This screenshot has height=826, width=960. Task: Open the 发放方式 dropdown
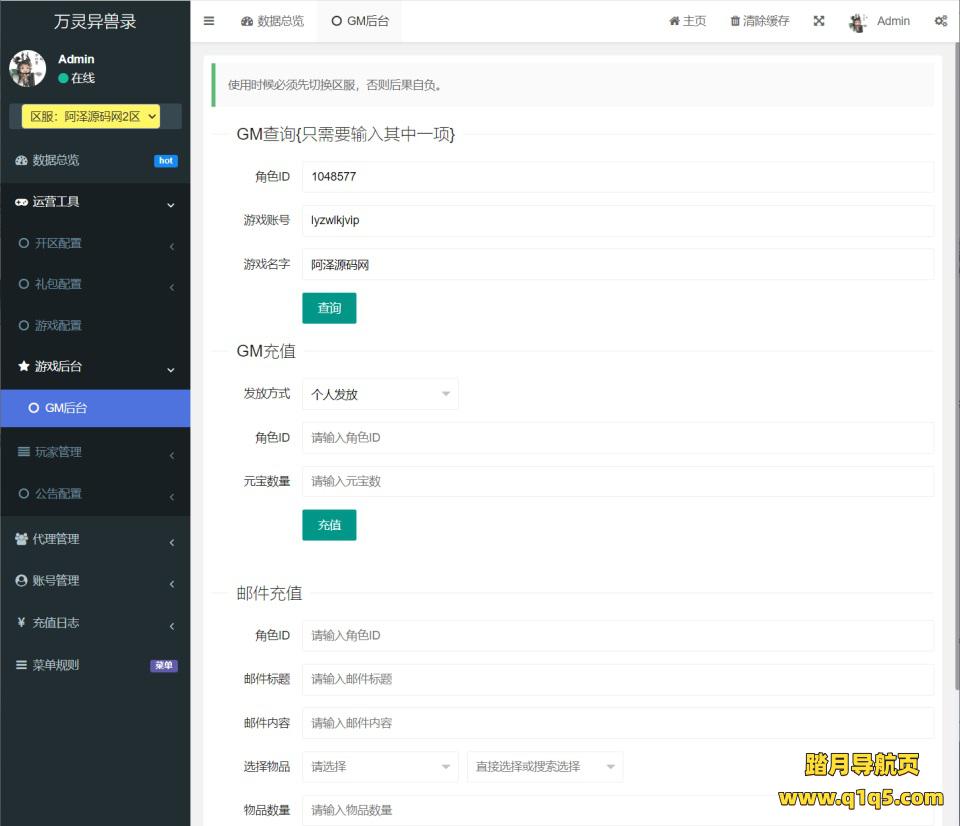point(380,394)
